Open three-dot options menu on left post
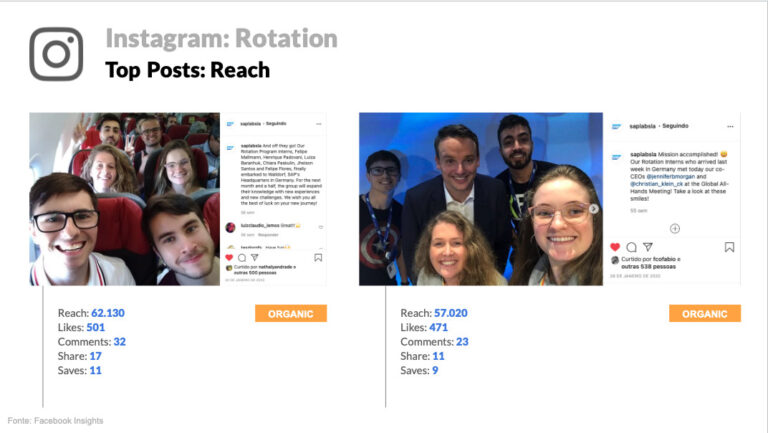 click(x=320, y=124)
